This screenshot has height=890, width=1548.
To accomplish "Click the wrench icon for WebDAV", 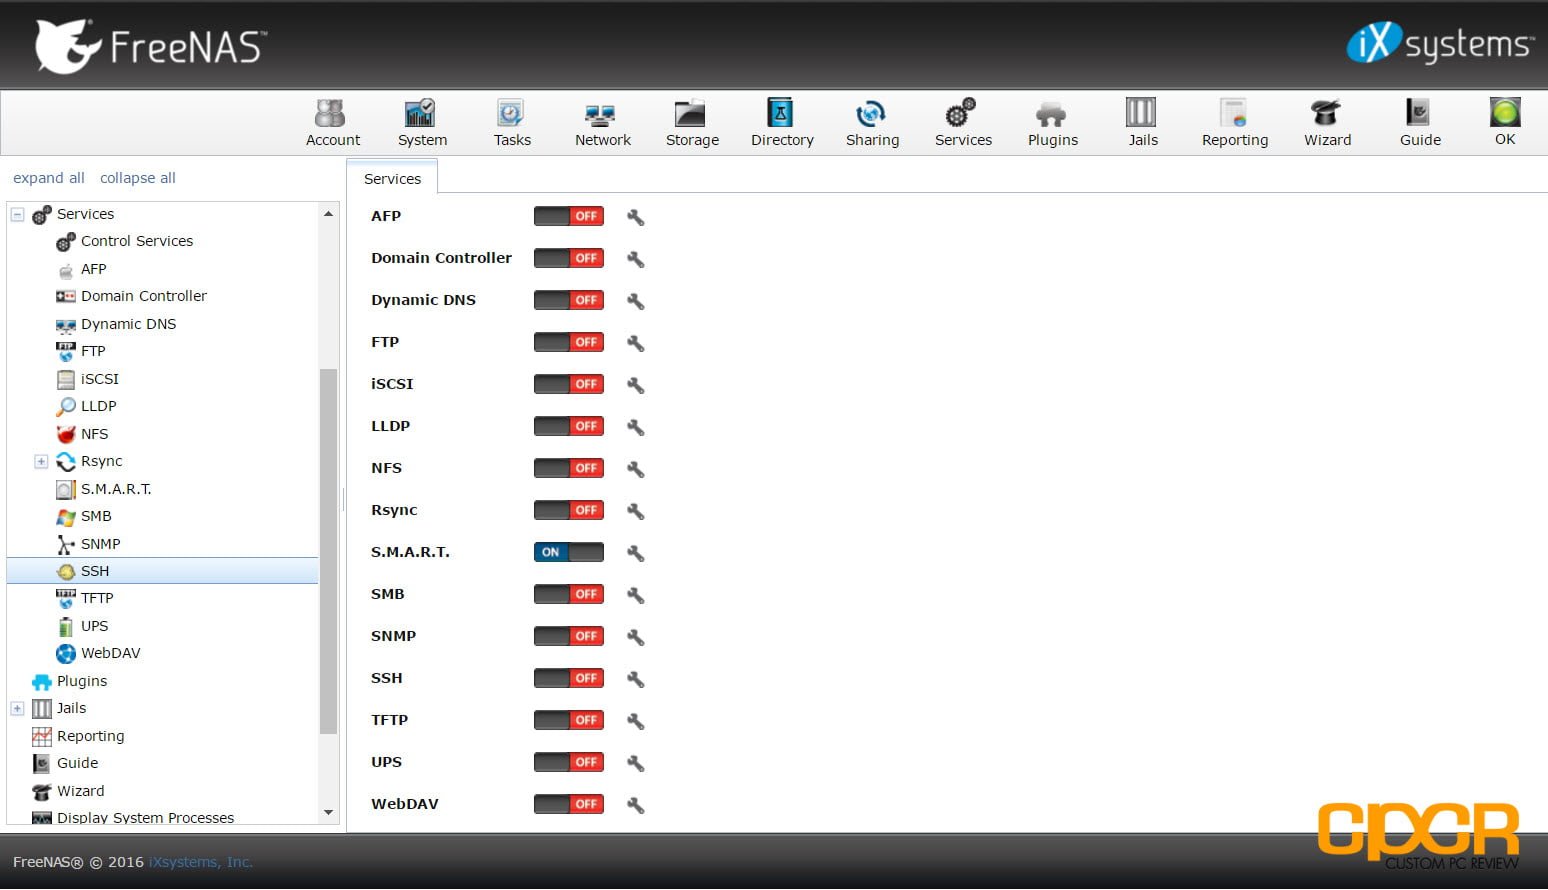I will click(635, 805).
